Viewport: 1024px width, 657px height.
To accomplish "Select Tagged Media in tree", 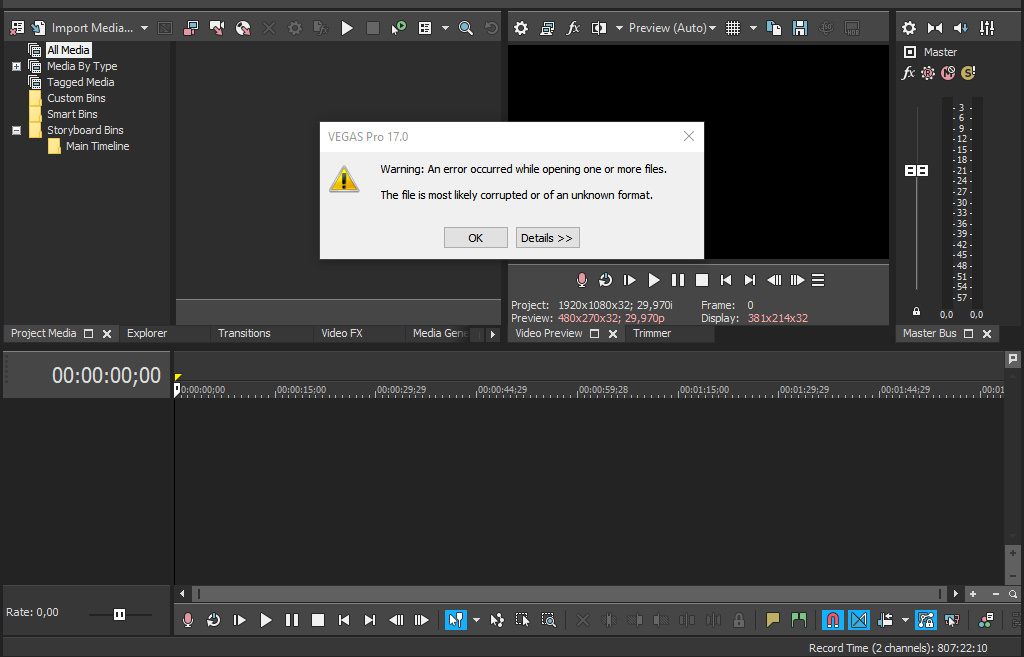I will [x=80, y=82].
